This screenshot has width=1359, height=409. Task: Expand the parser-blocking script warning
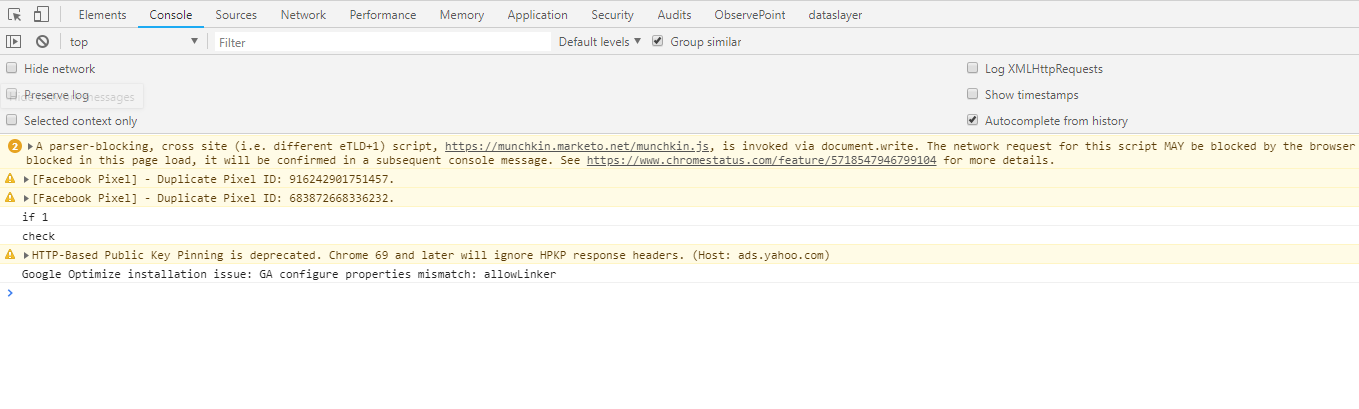[x=30, y=146]
